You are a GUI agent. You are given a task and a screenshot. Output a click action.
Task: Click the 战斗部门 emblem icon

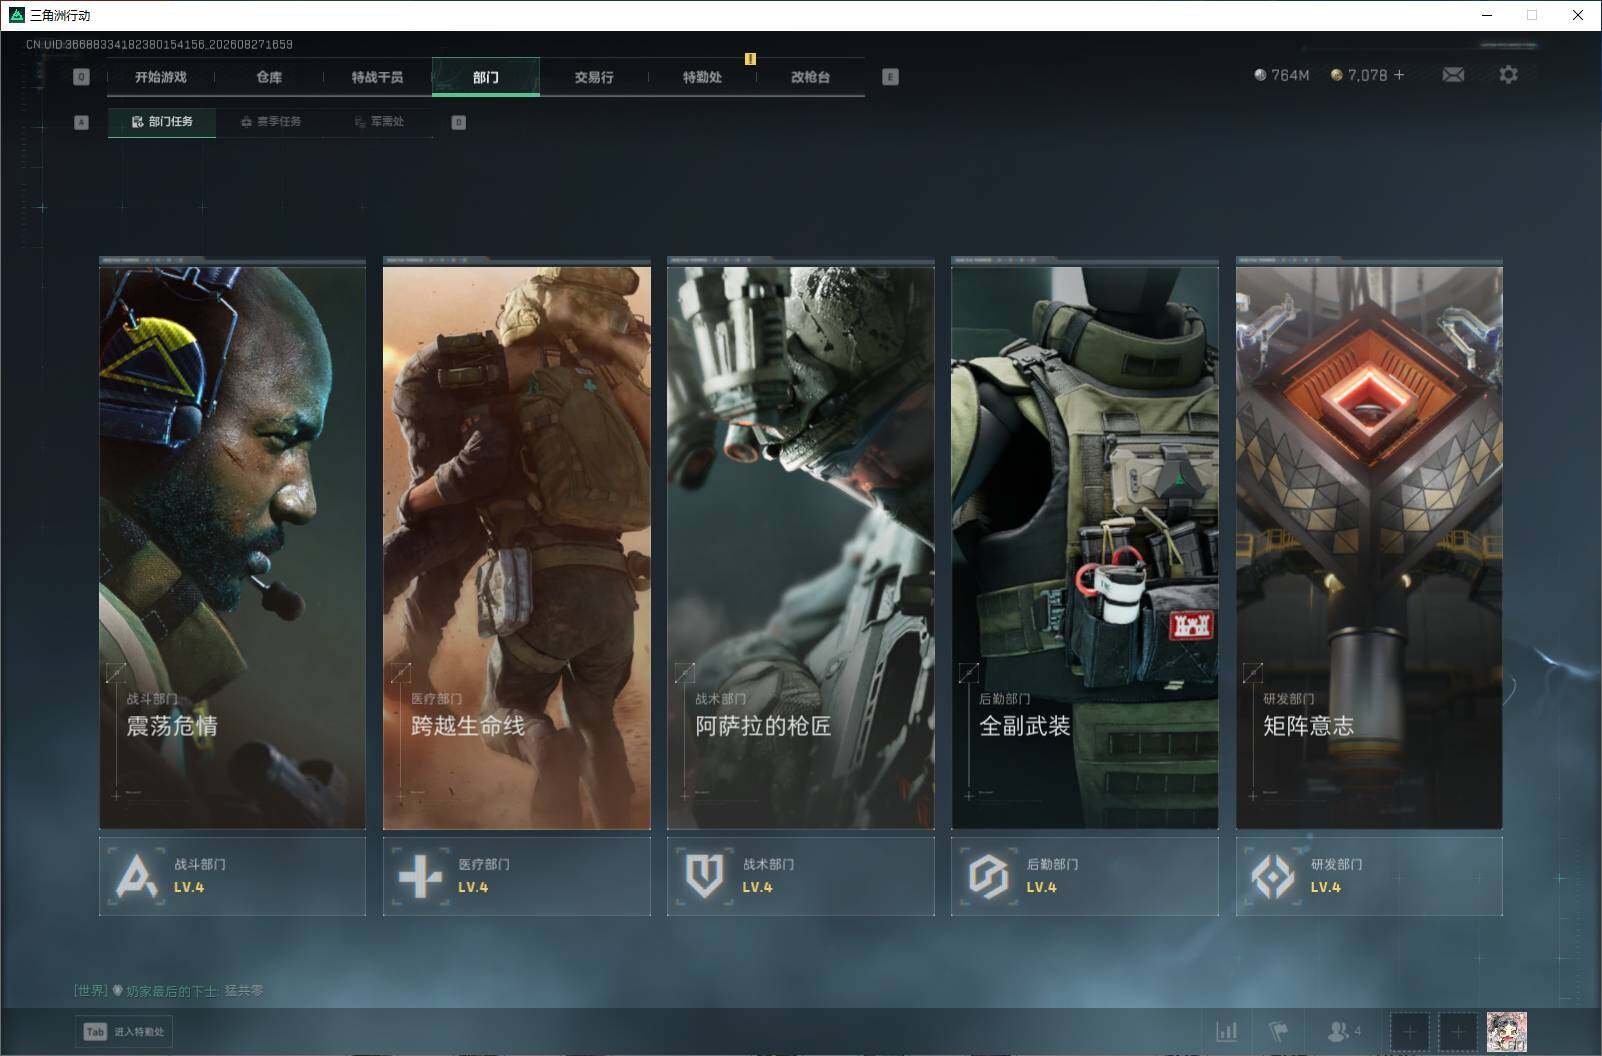tap(136, 876)
